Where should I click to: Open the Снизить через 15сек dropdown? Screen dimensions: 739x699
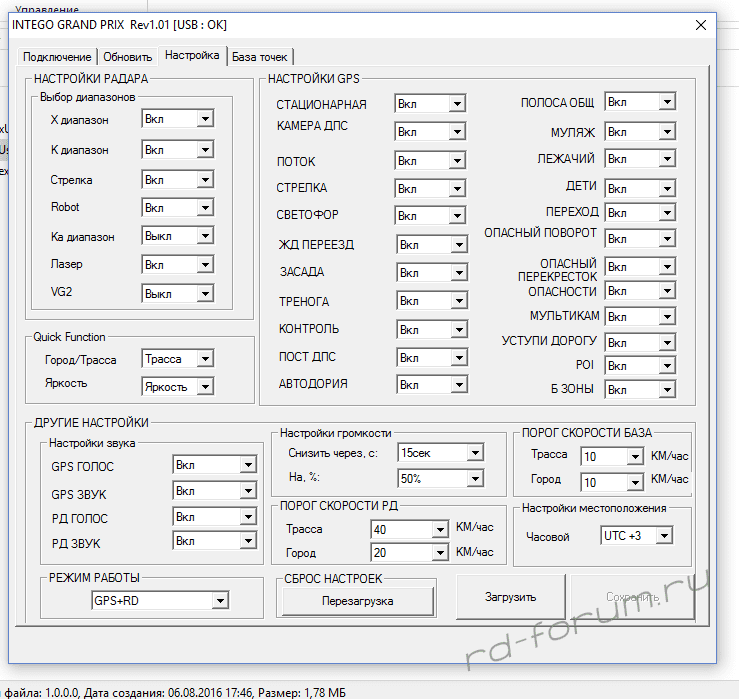pos(441,452)
